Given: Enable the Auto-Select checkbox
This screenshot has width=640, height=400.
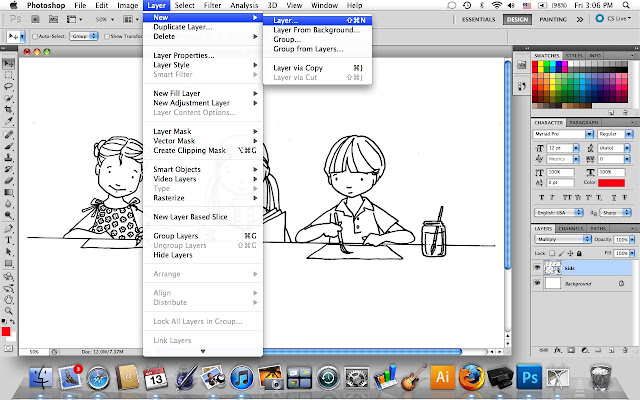Looking at the screenshot, I should pyautogui.click(x=35, y=36).
